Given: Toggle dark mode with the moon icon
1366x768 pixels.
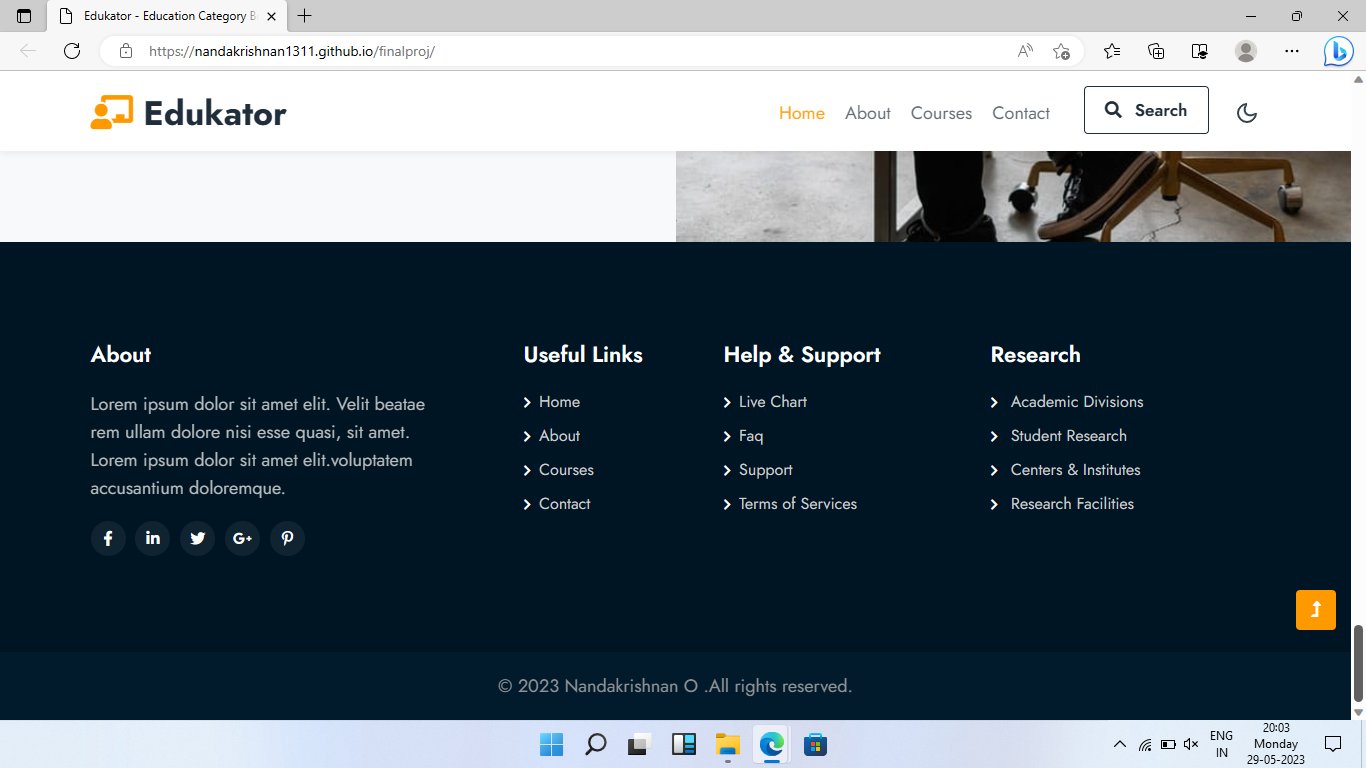Looking at the screenshot, I should pos(1246,113).
